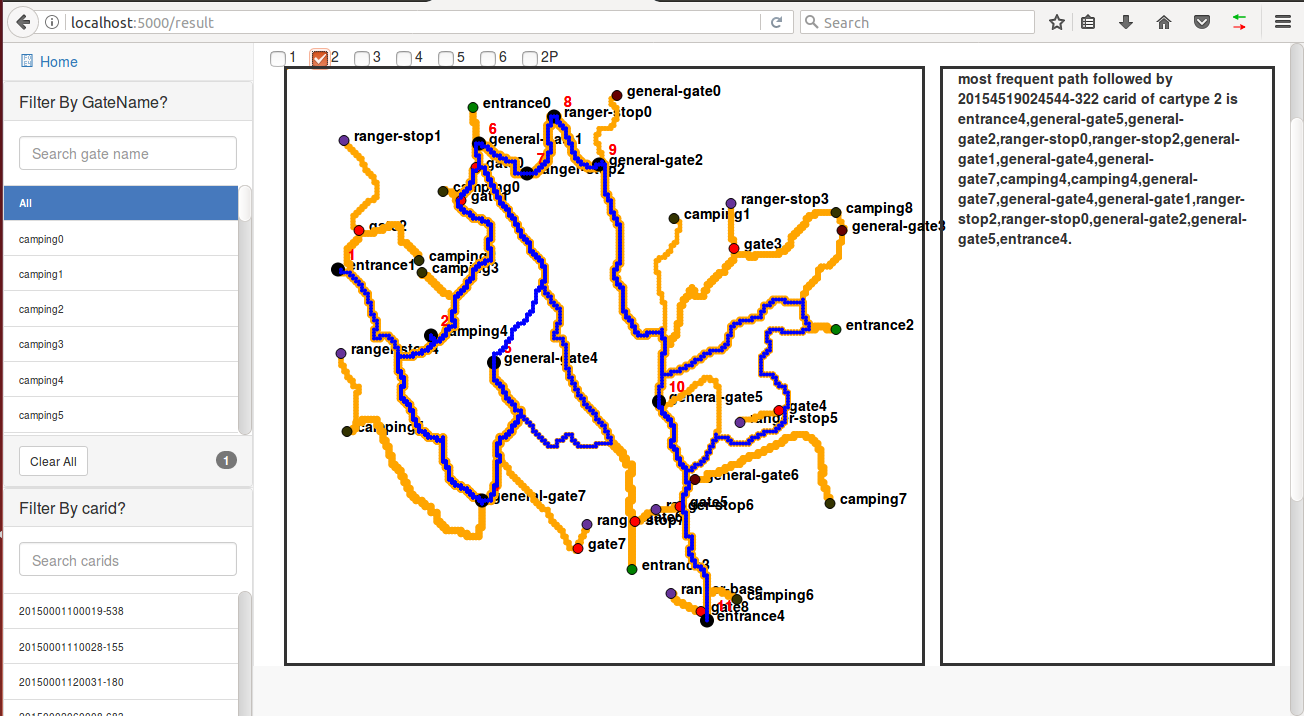Go to the browser home page icon
Image resolution: width=1304 pixels, height=716 pixels.
point(1164,22)
